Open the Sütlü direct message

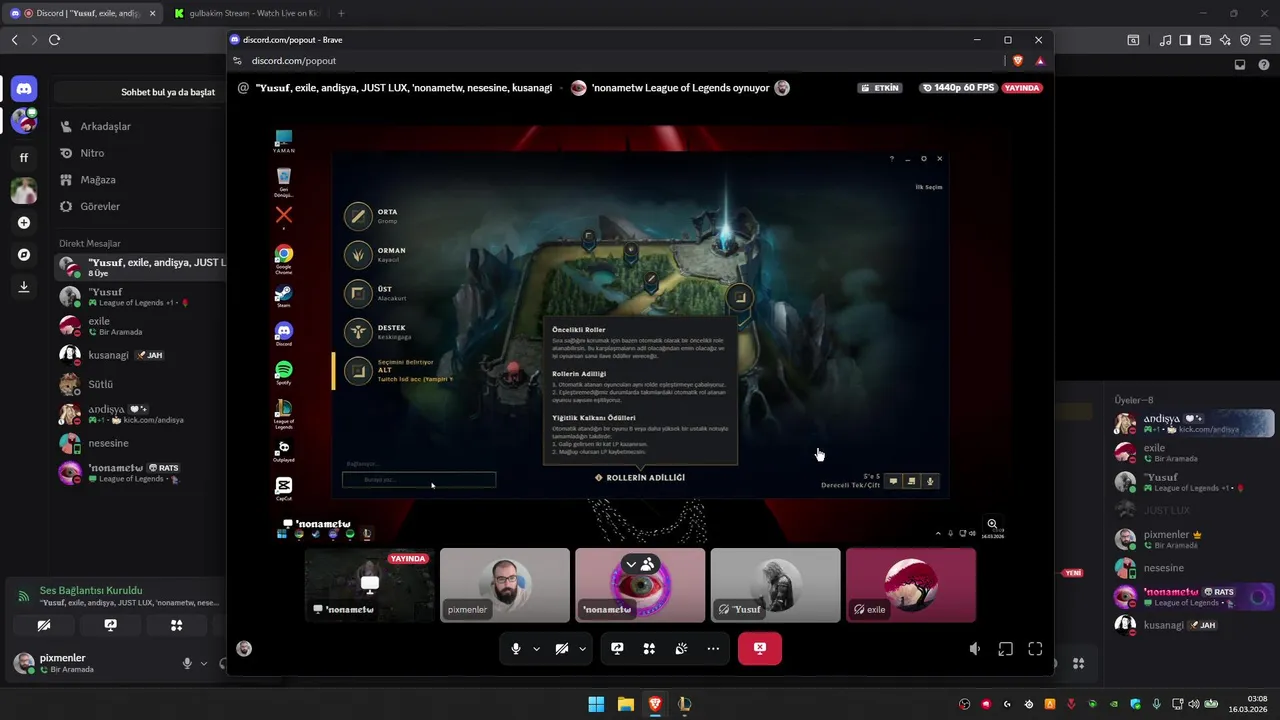pos(140,384)
